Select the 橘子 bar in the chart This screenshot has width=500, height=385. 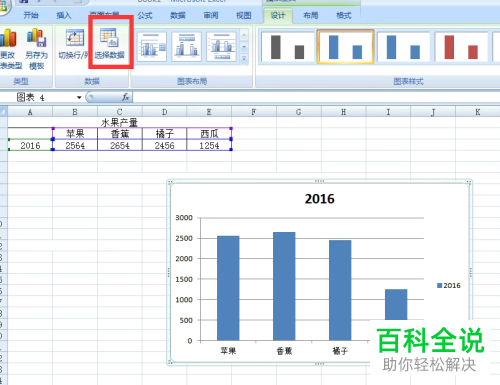click(x=340, y=290)
